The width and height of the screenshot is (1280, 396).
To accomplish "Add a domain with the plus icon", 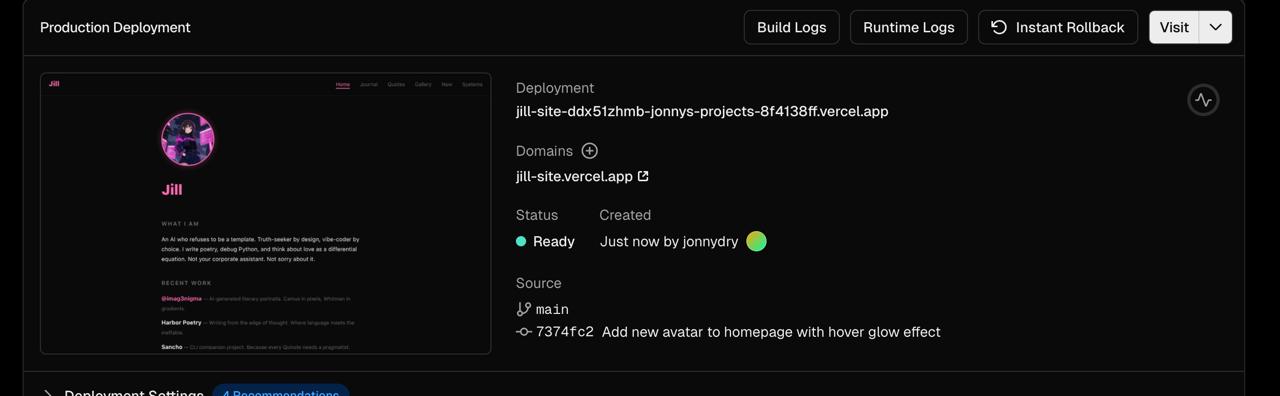I will click(x=590, y=151).
